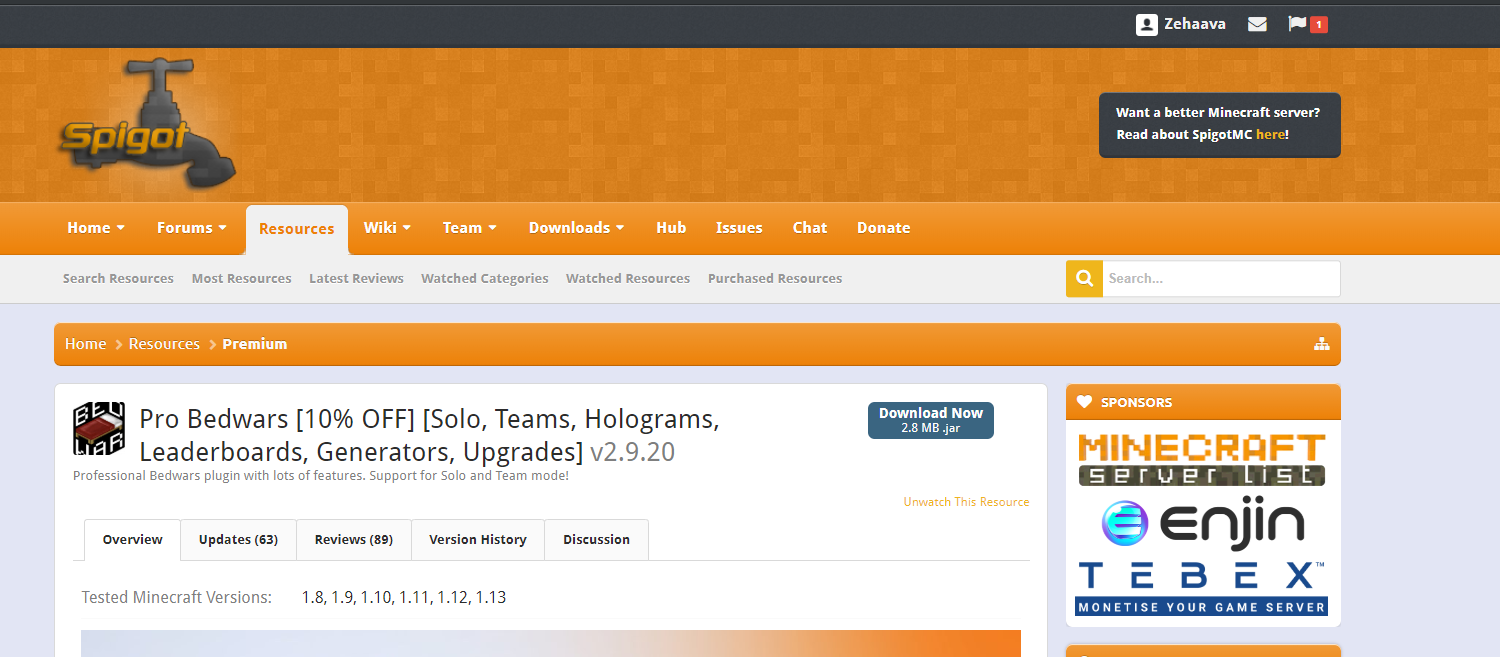
Task: Click Premium in the breadcrumb
Action: click(255, 344)
